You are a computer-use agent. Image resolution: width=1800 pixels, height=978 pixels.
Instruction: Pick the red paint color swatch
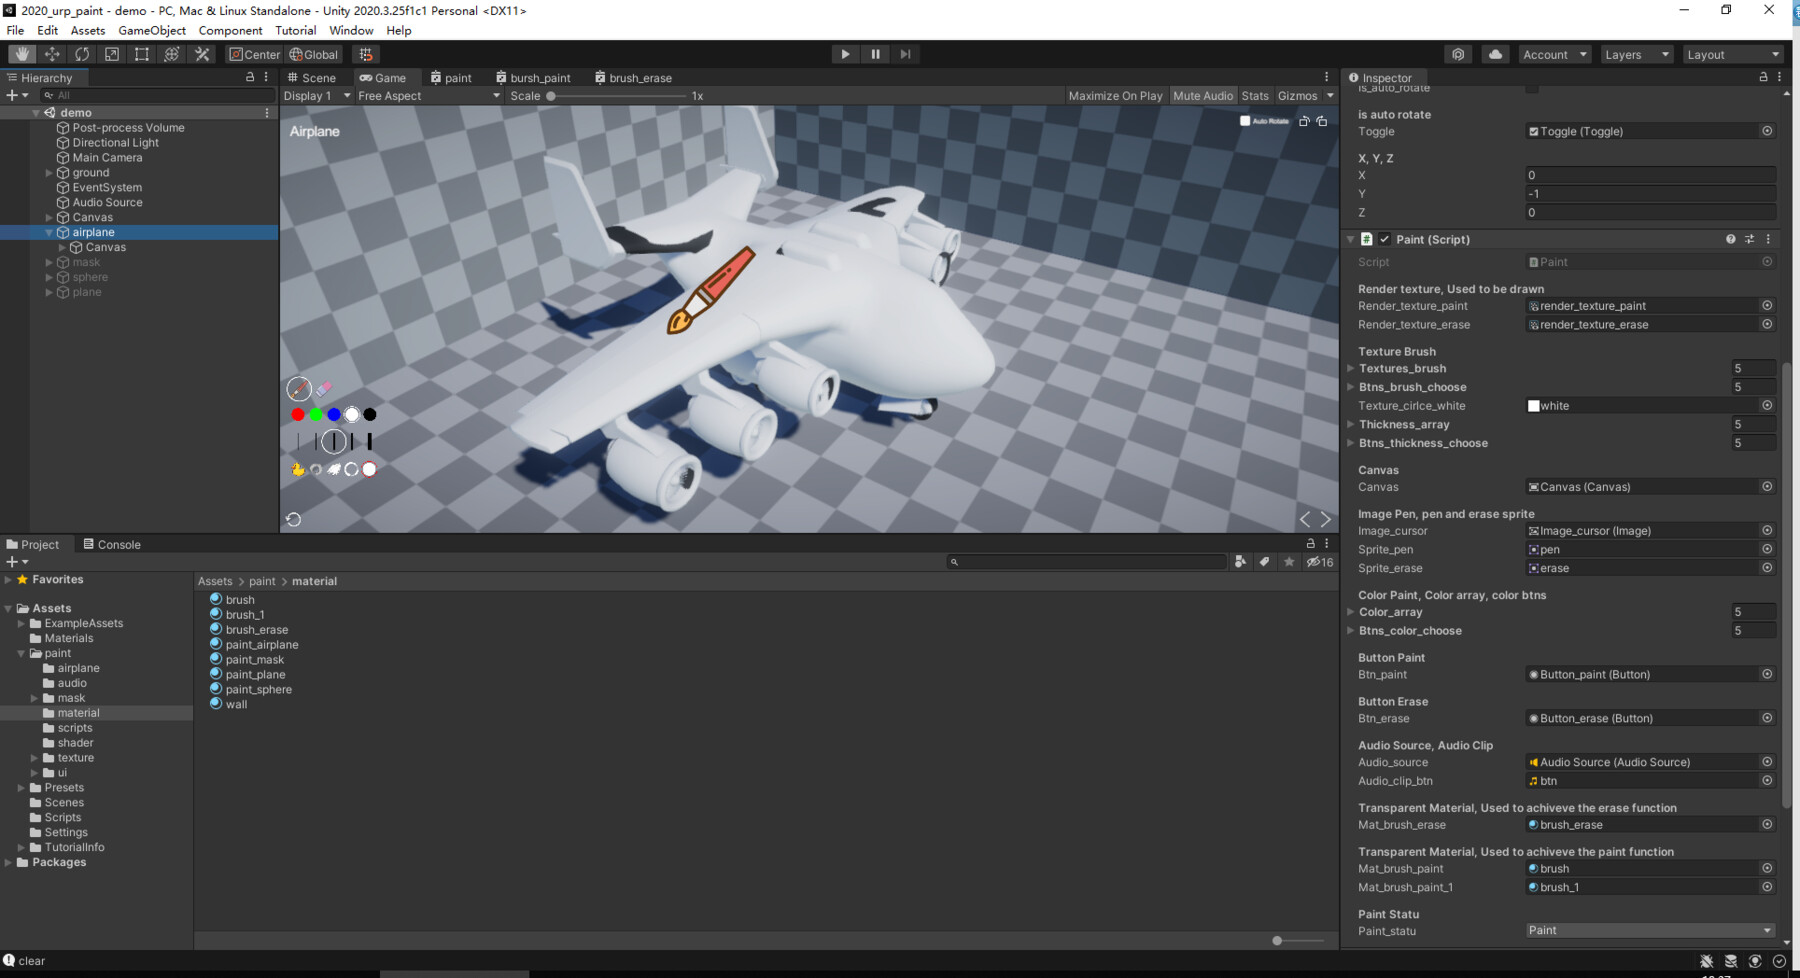click(x=297, y=414)
